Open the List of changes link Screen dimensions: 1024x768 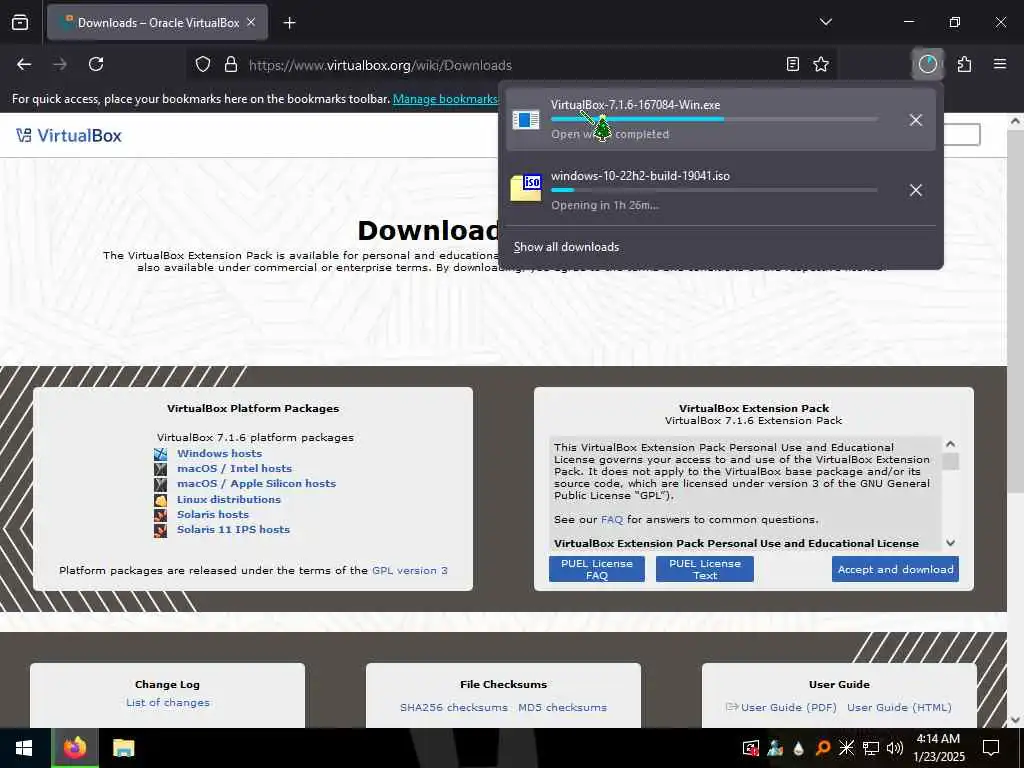168,702
